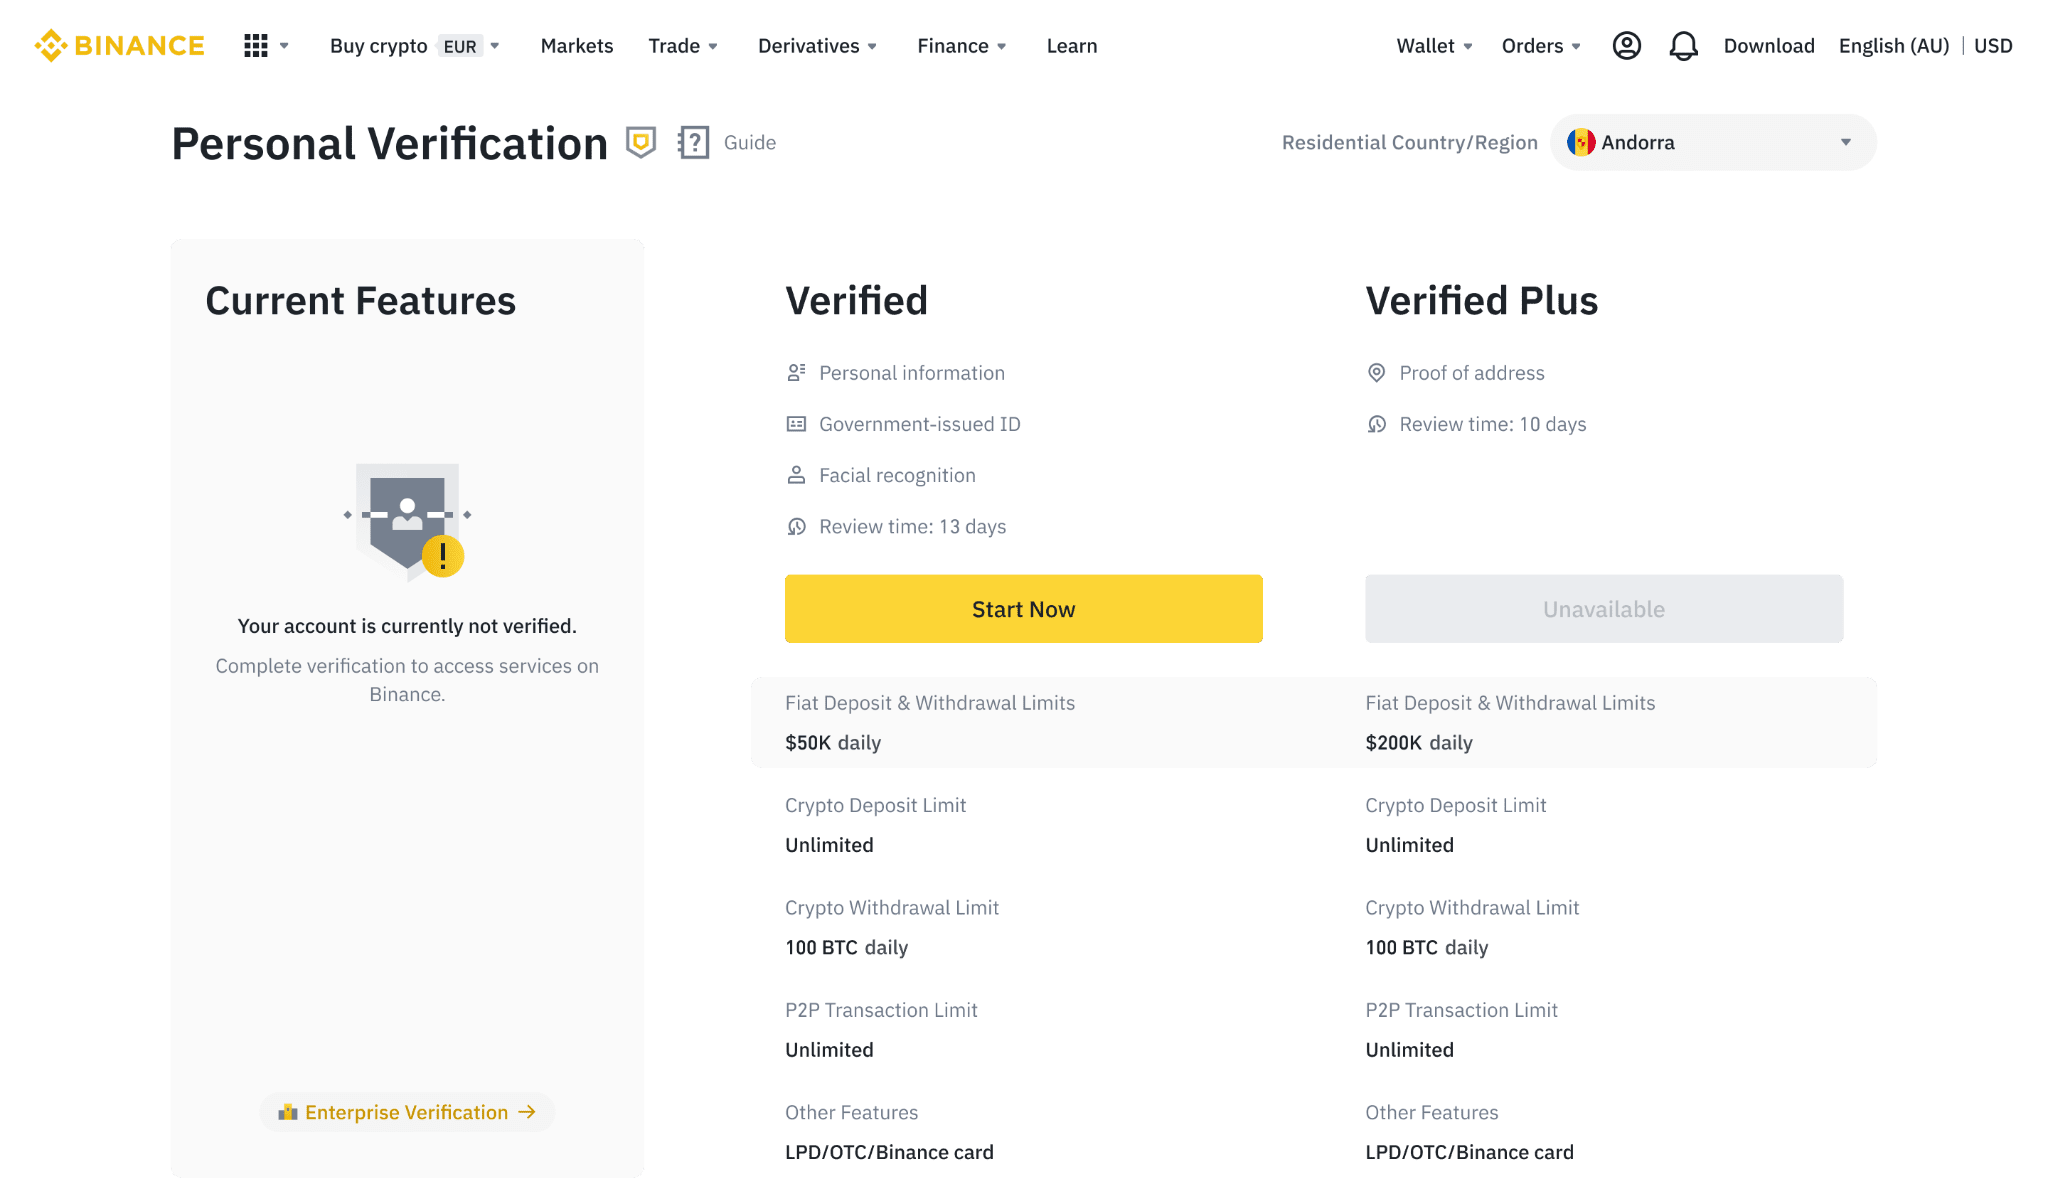Click the notifications bell icon
The width and height of the screenshot is (2048, 1178).
click(1684, 45)
